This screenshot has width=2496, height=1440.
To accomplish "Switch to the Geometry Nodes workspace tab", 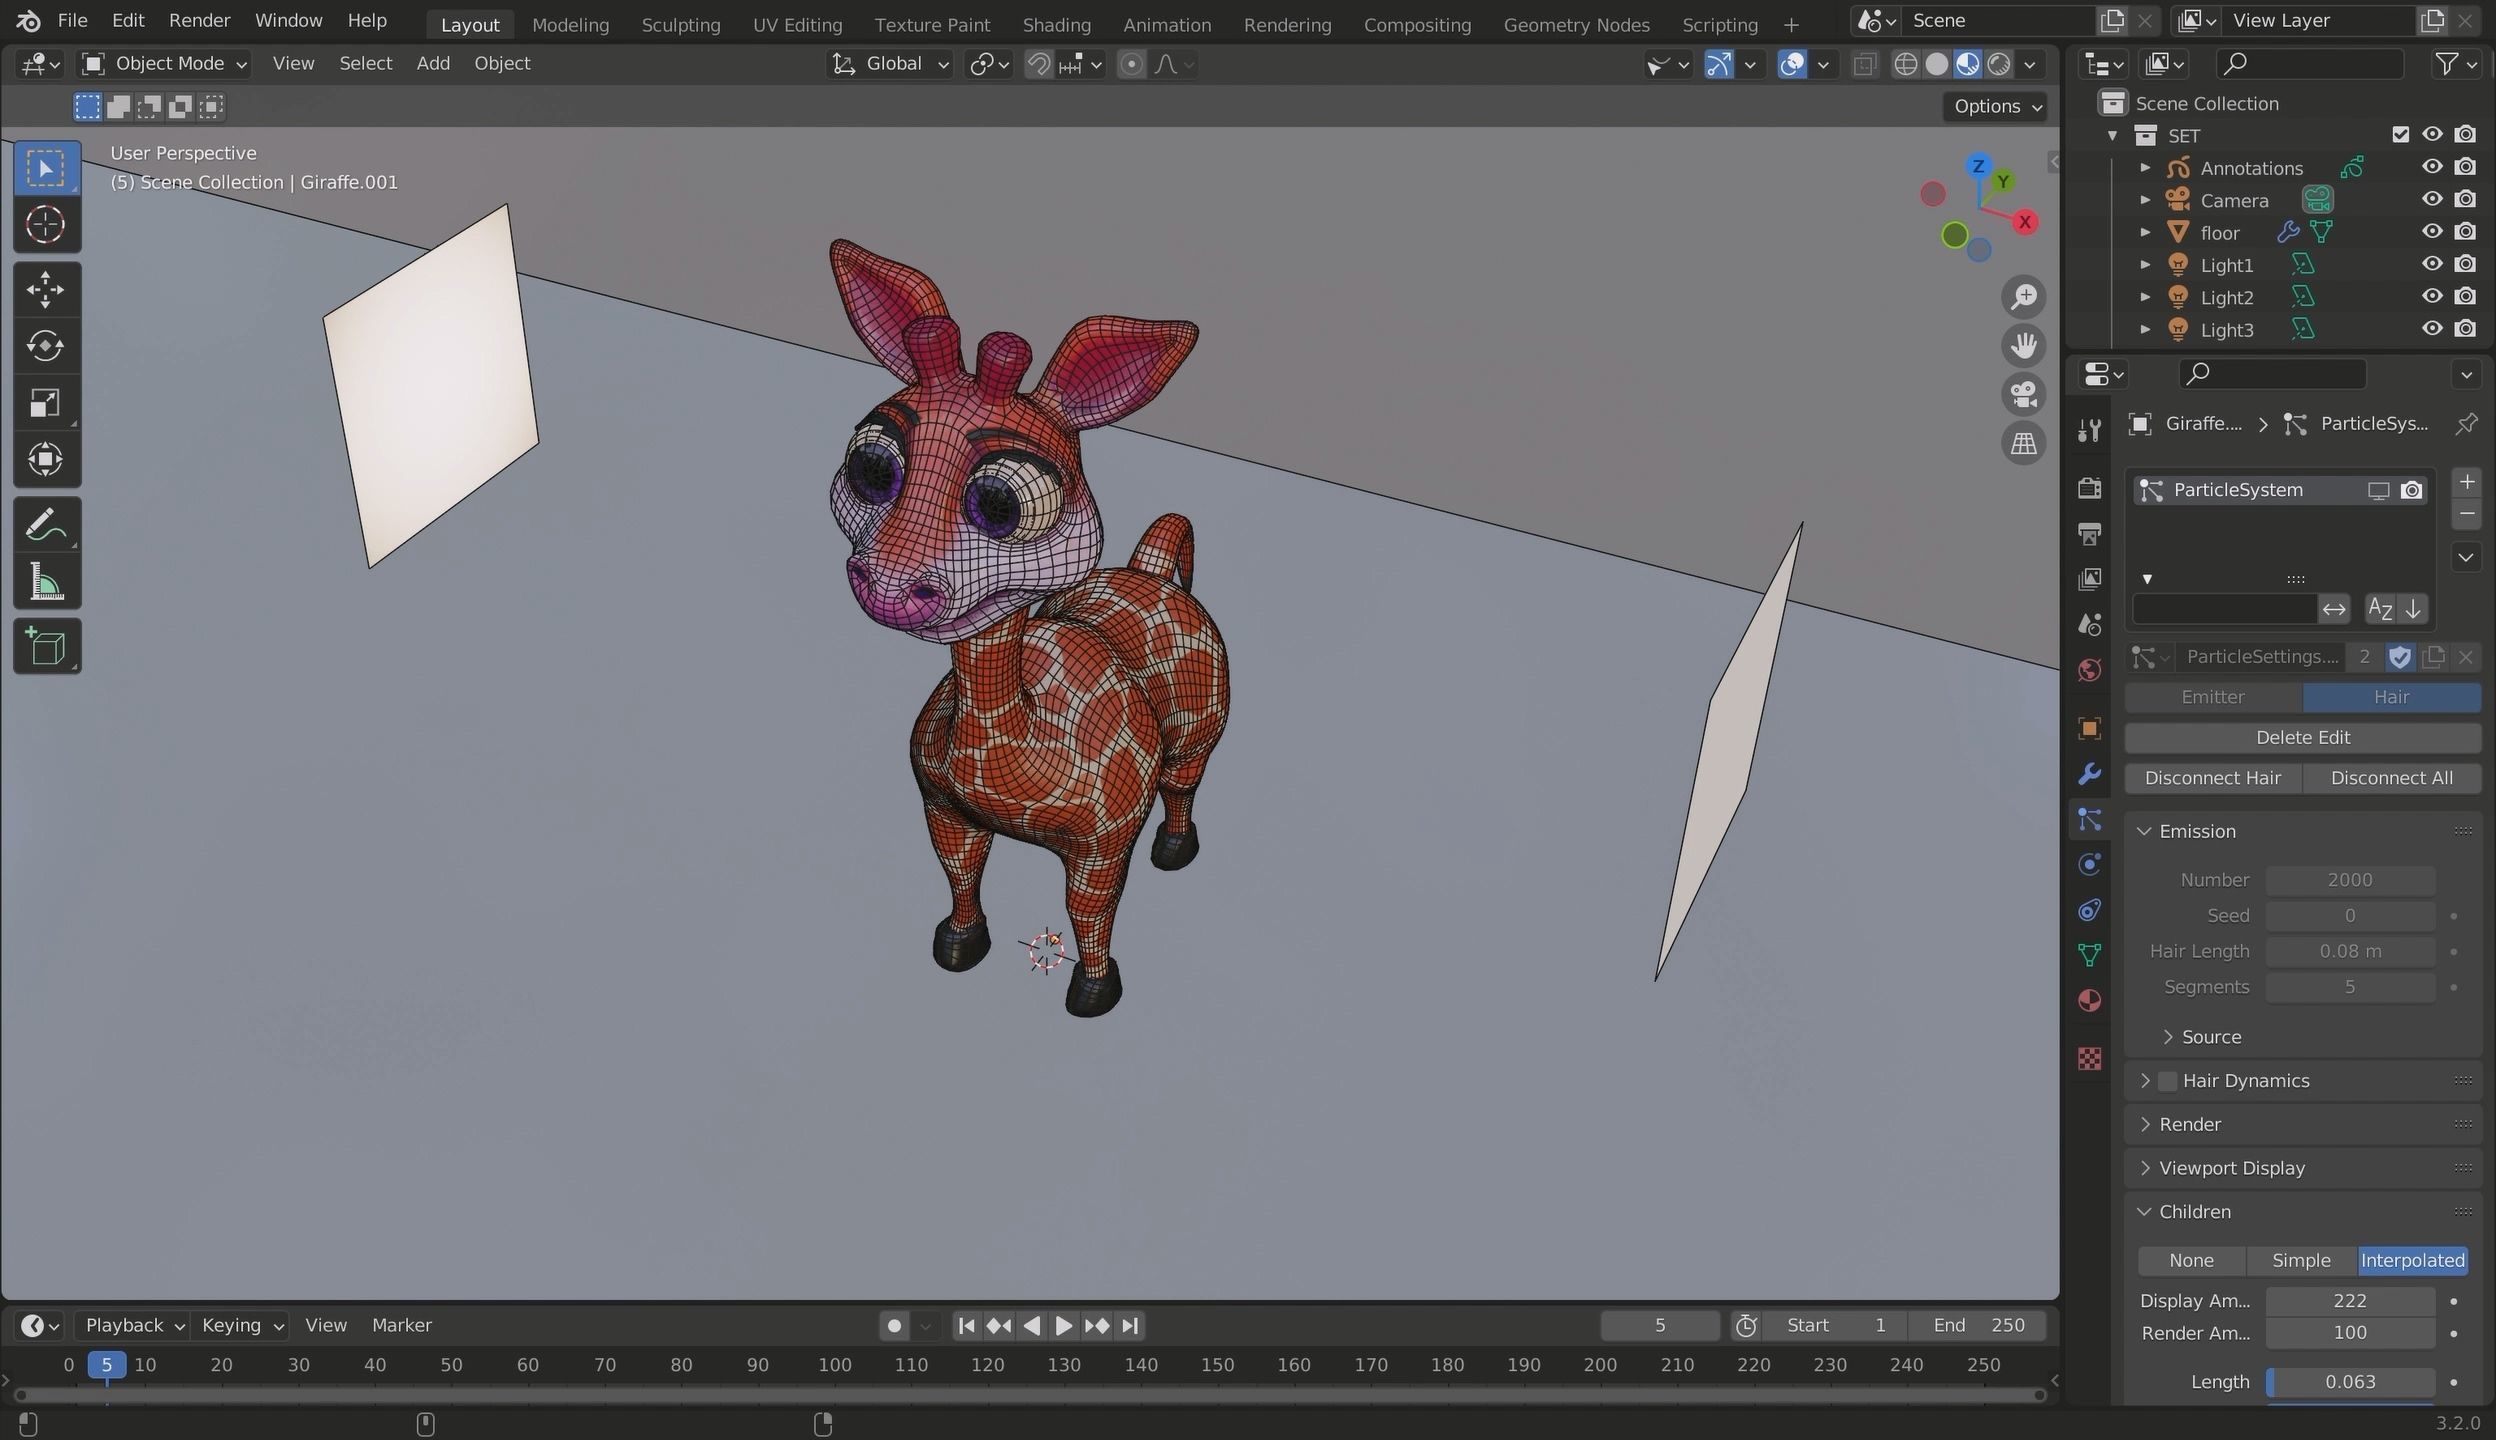I will 1576,25.
